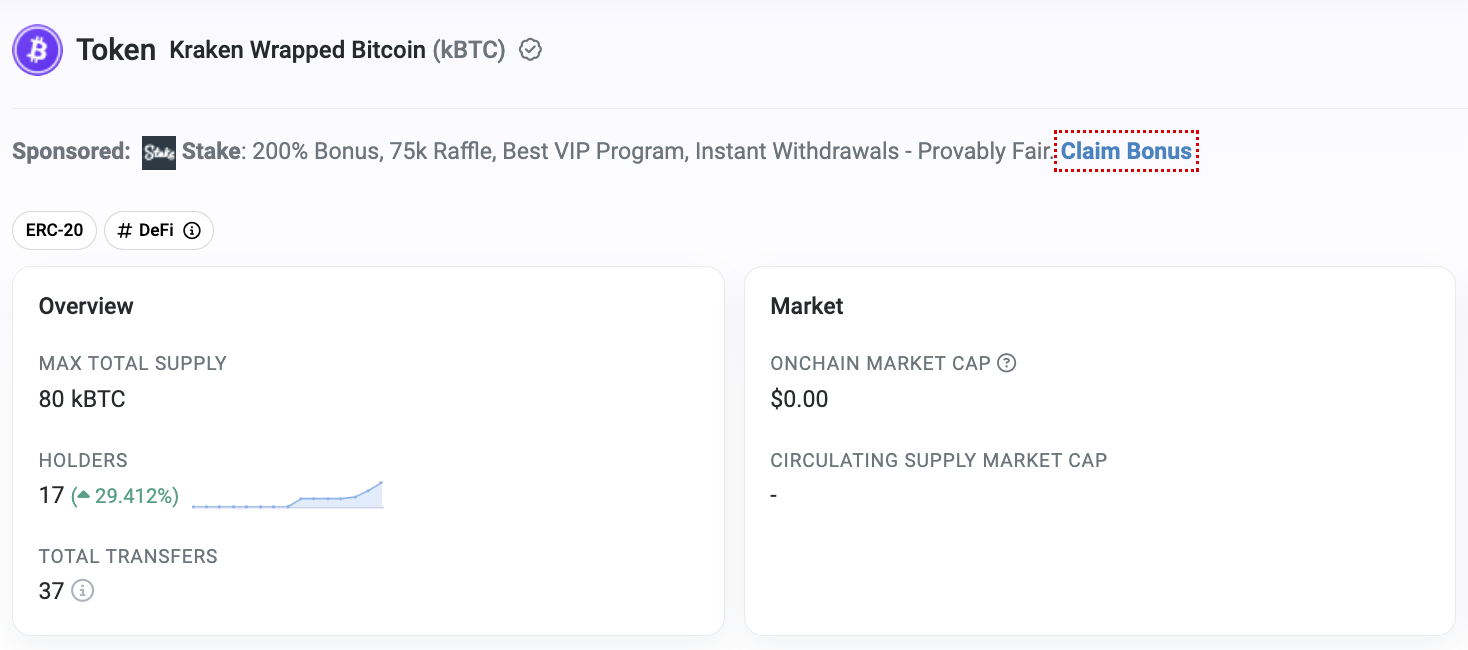Viewport: 1468px width, 650px height.
Task: Click the 80 kBTC max supply value
Action: point(82,399)
